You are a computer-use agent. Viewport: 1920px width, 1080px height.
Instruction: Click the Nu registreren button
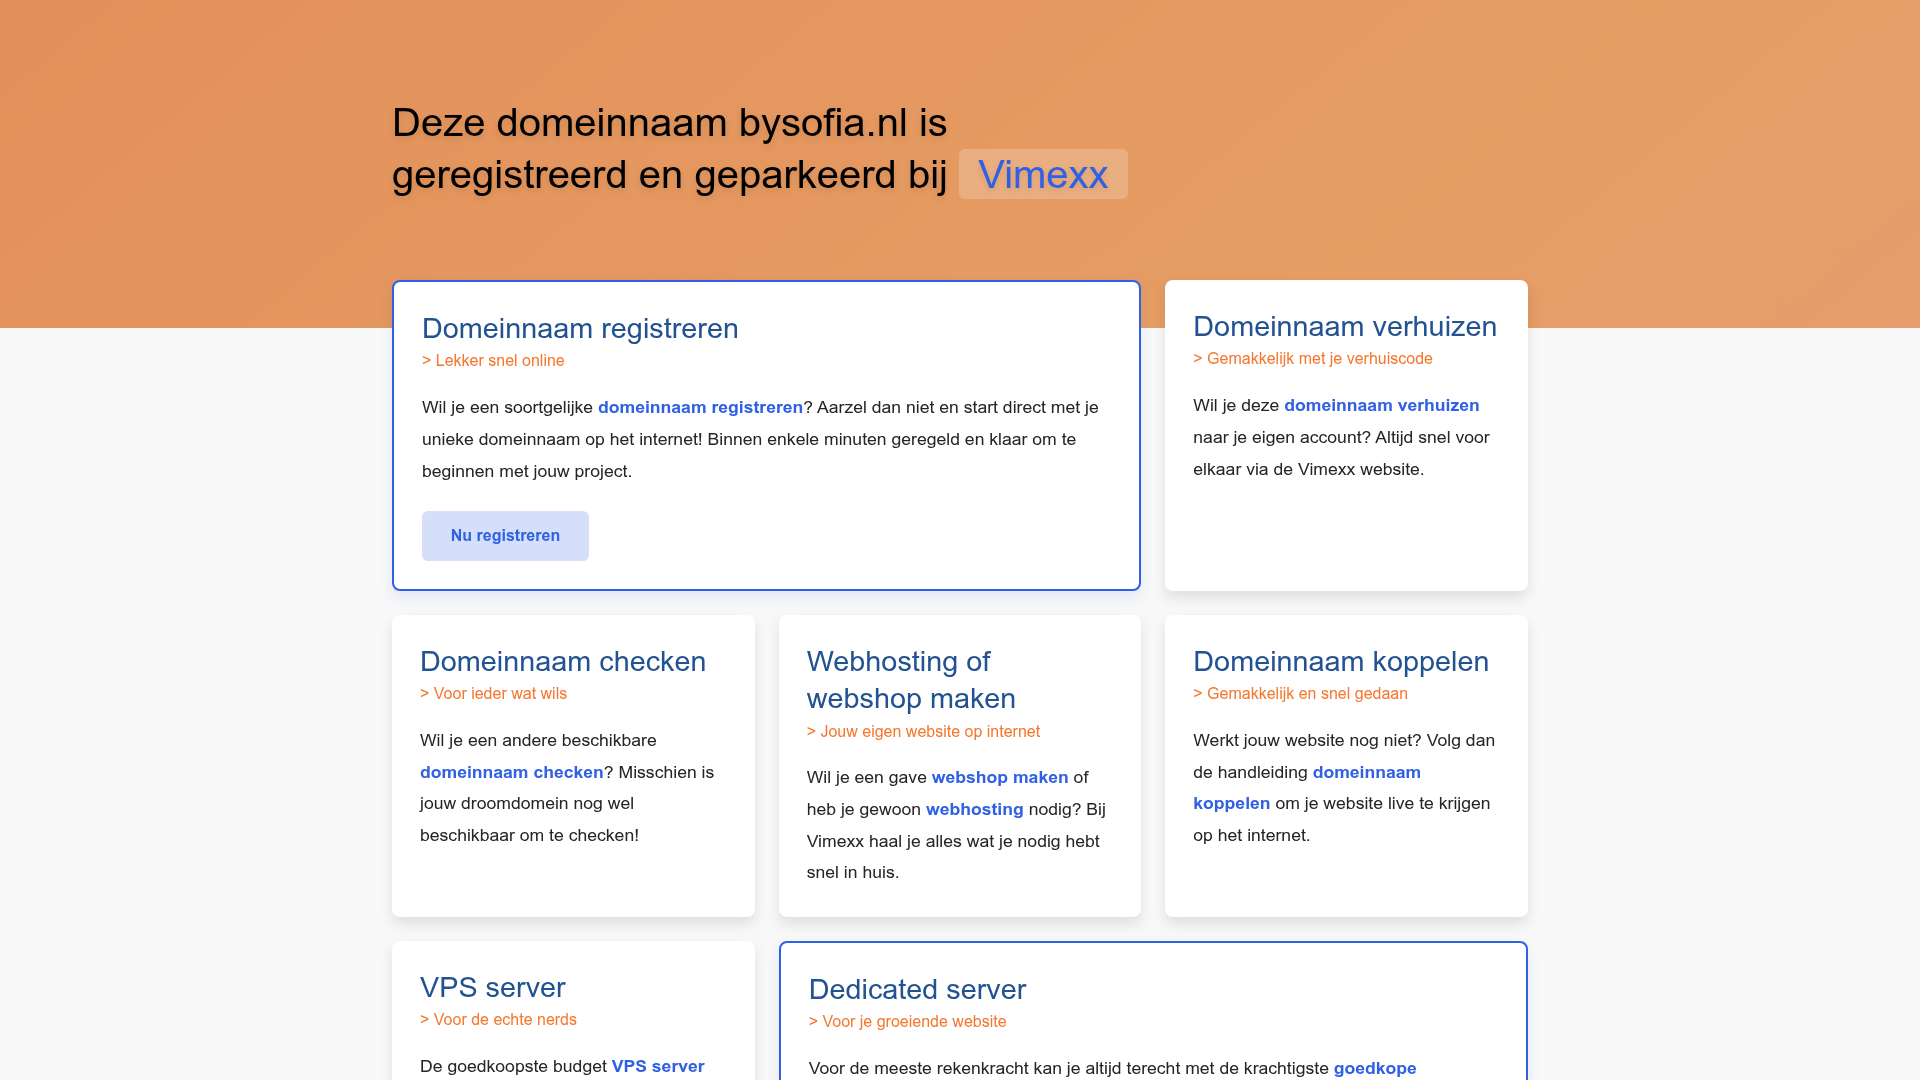(x=505, y=536)
